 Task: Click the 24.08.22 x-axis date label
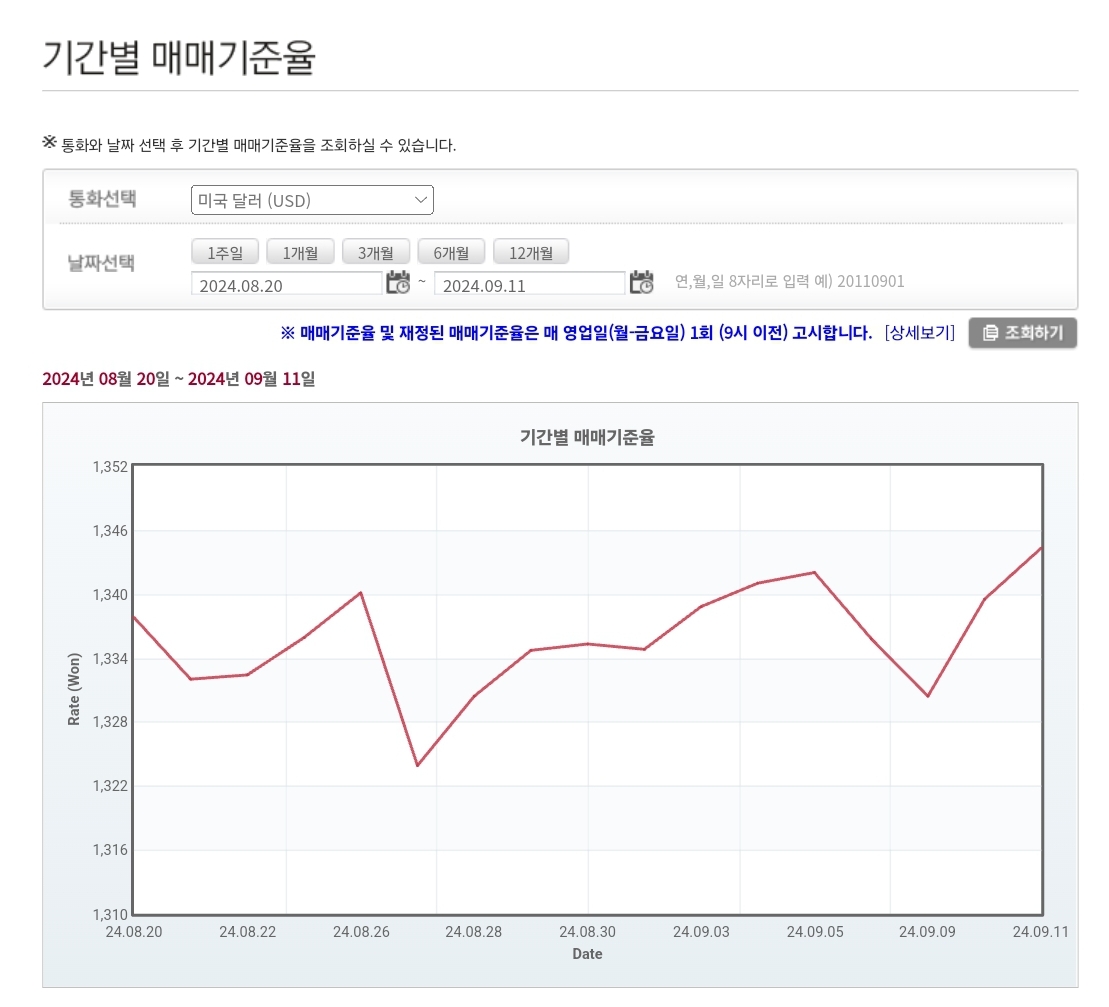click(248, 932)
